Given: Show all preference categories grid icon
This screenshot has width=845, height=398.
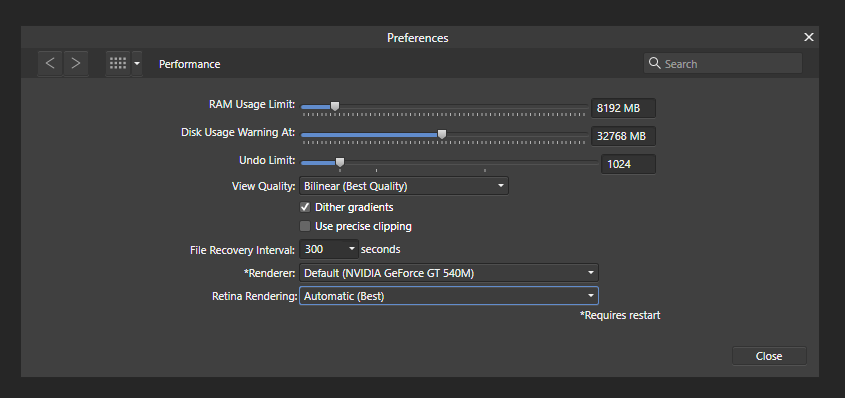Looking at the screenshot, I should point(118,64).
